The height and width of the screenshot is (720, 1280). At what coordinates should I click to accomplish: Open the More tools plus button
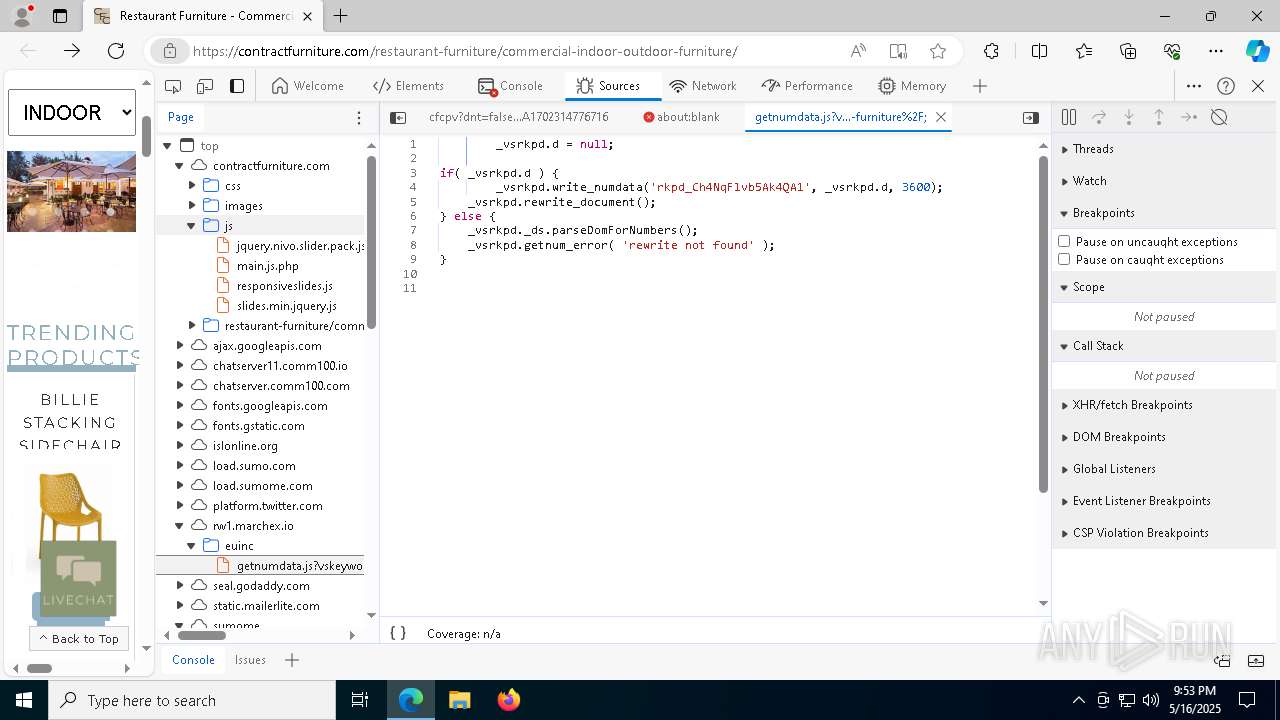[x=980, y=86]
